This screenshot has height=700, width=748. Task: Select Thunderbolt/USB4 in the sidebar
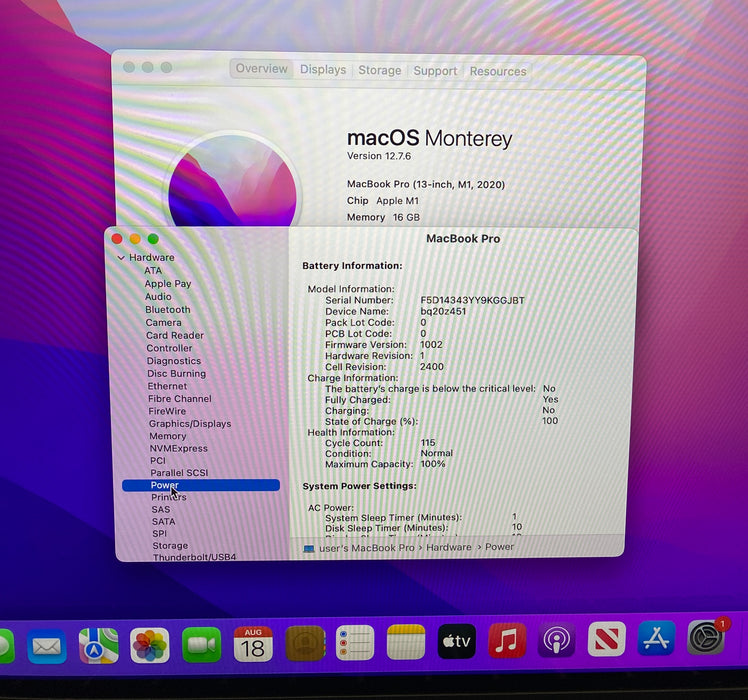coord(195,557)
